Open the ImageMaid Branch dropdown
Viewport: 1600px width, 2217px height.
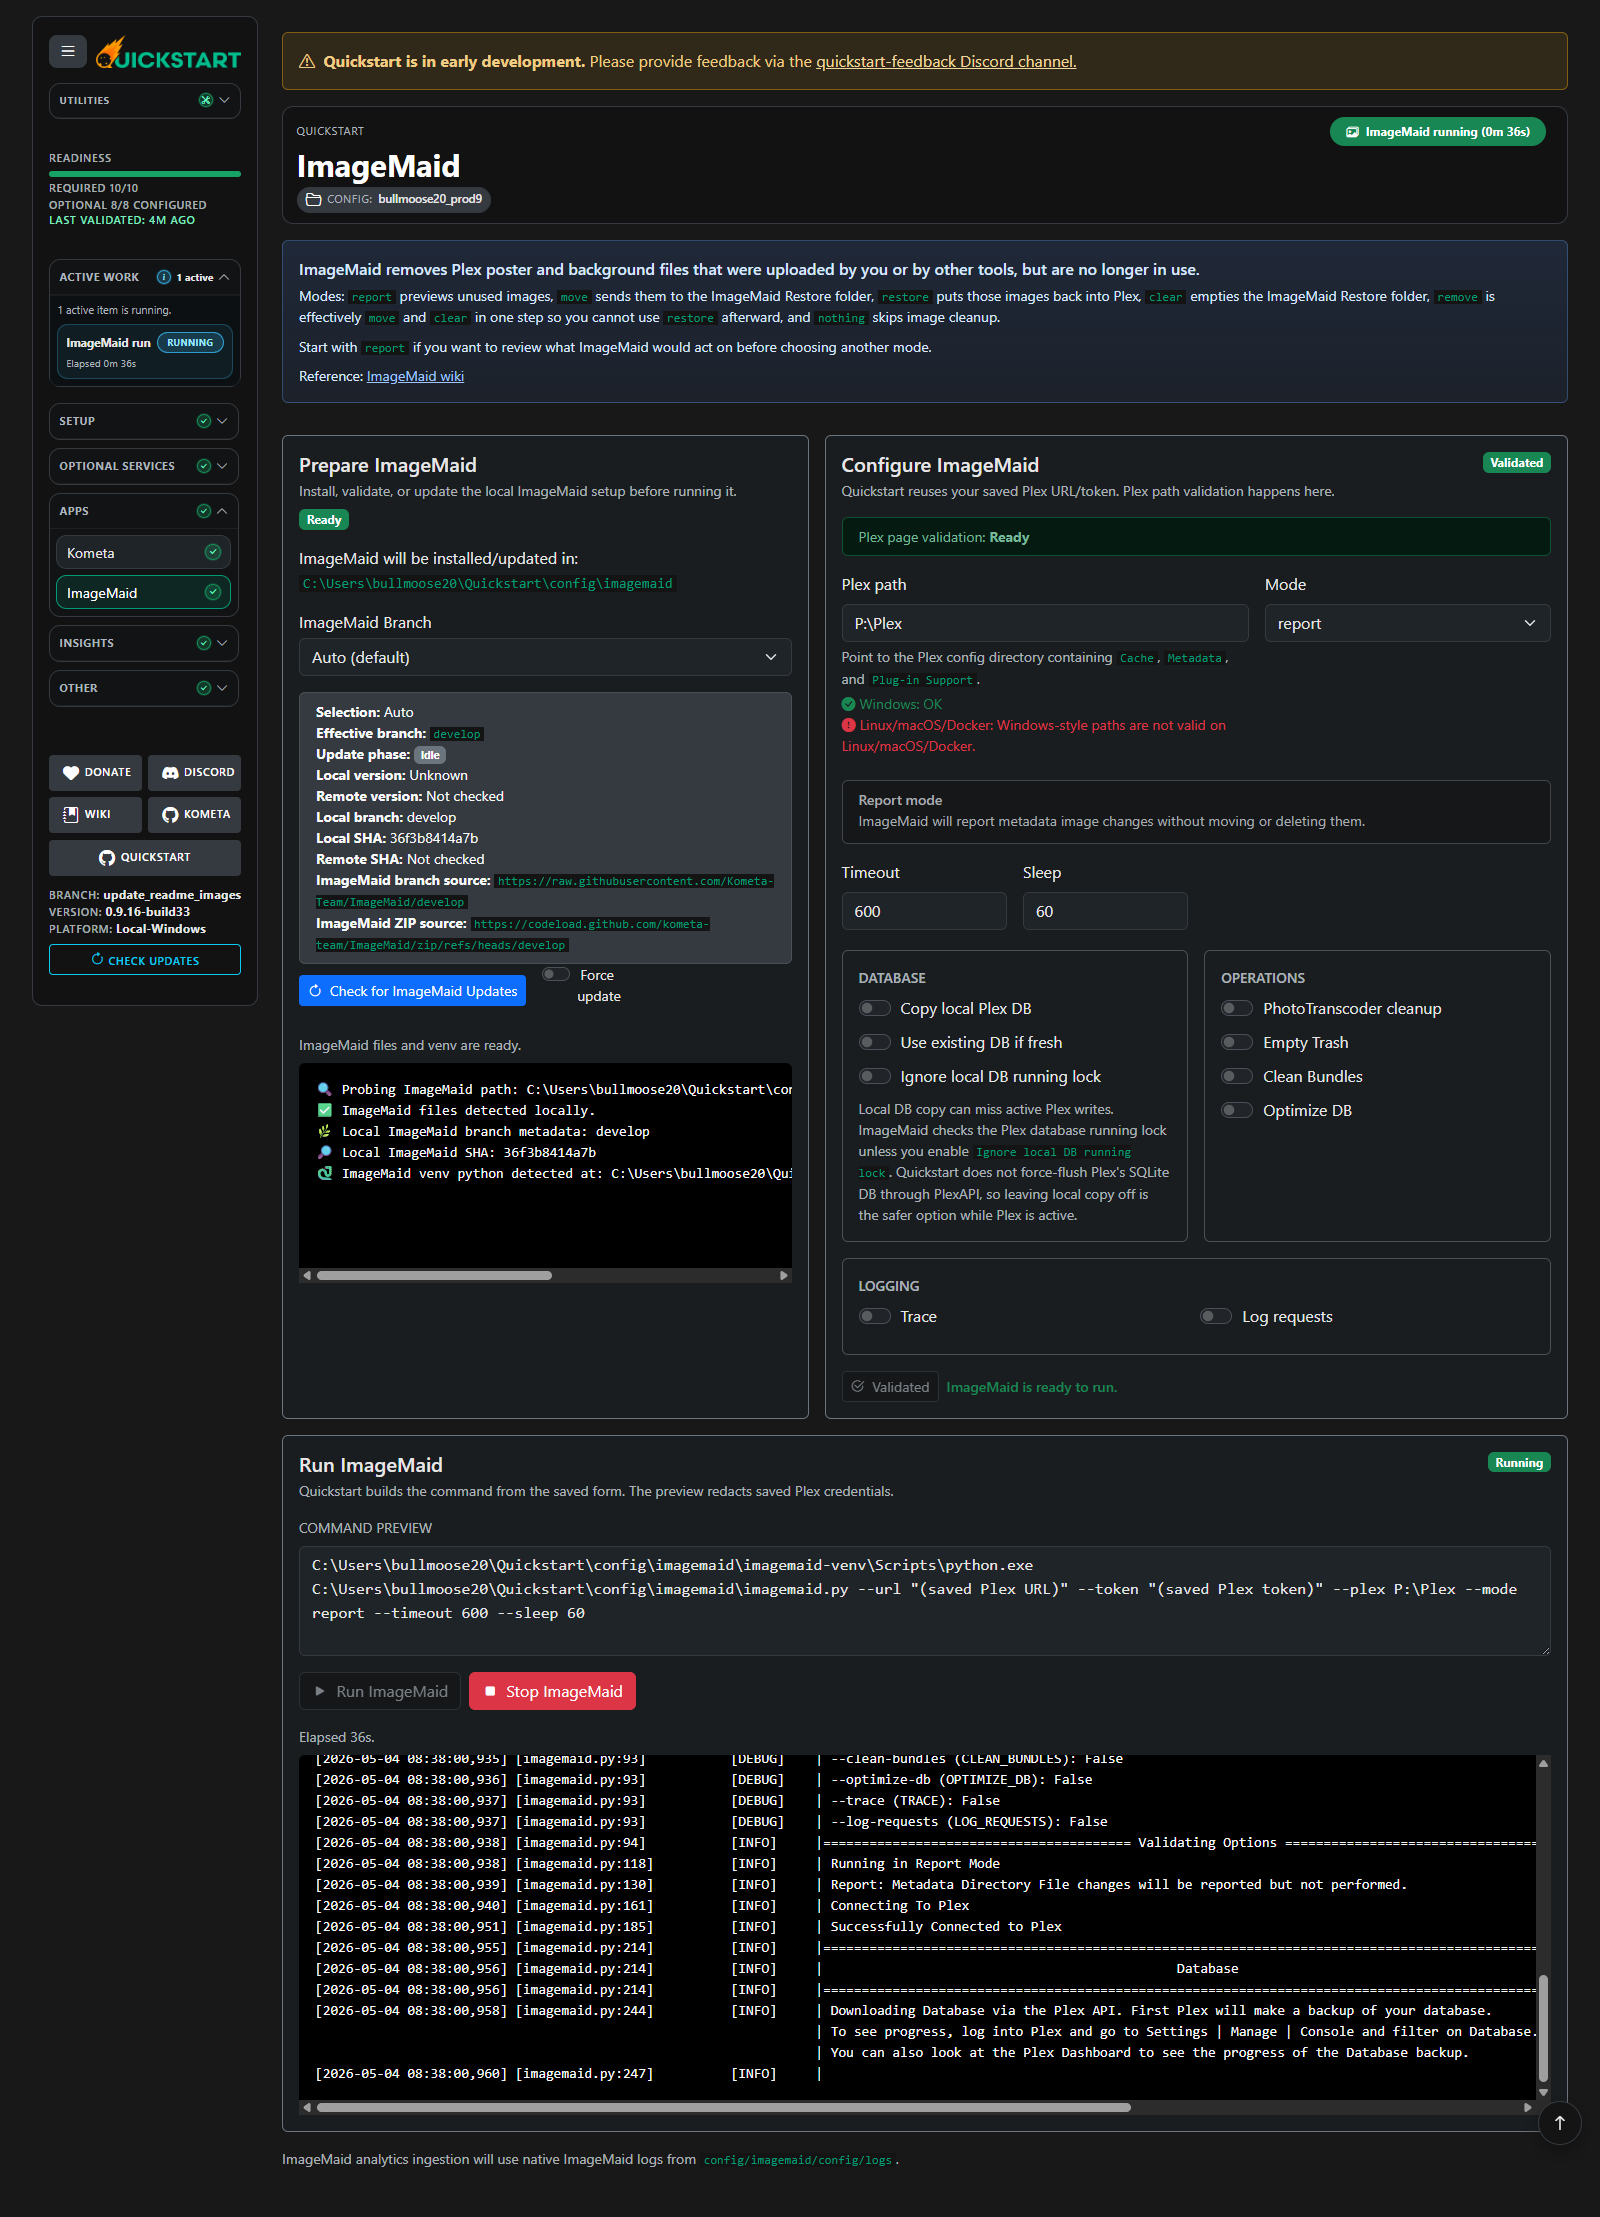point(545,657)
